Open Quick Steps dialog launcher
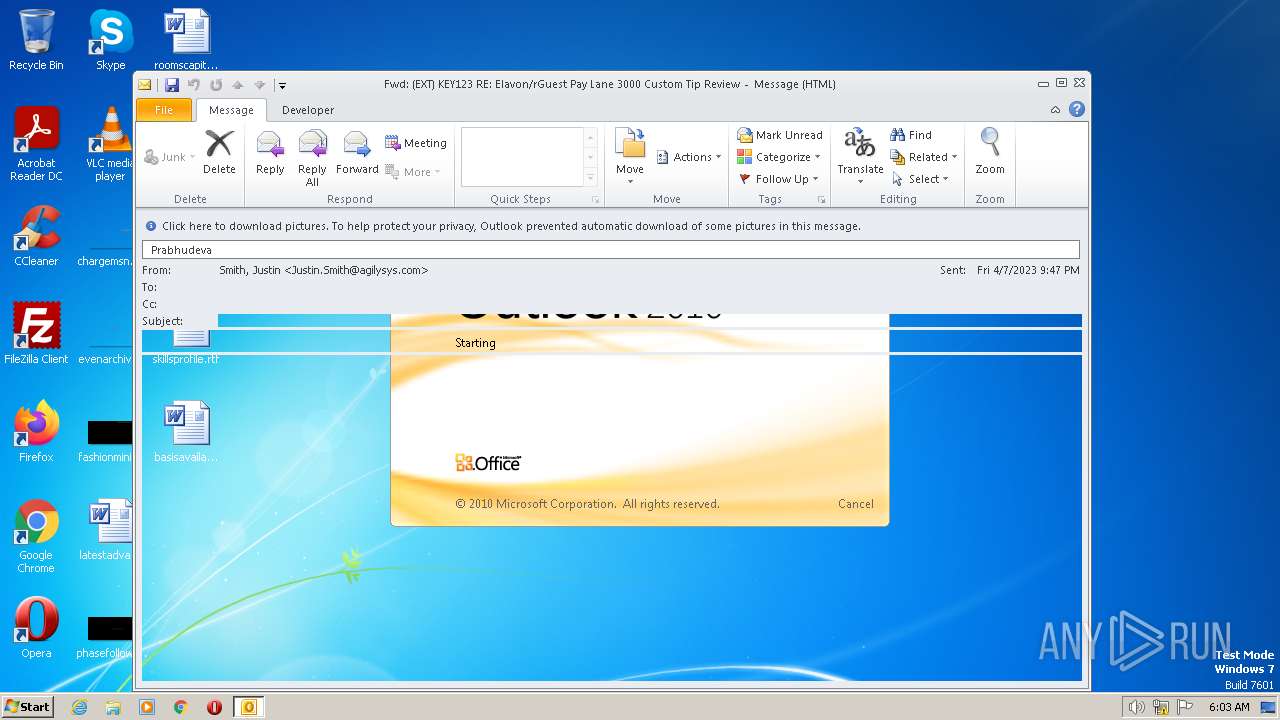Image resolution: width=1280 pixels, height=720 pixels. coord(595,200)
